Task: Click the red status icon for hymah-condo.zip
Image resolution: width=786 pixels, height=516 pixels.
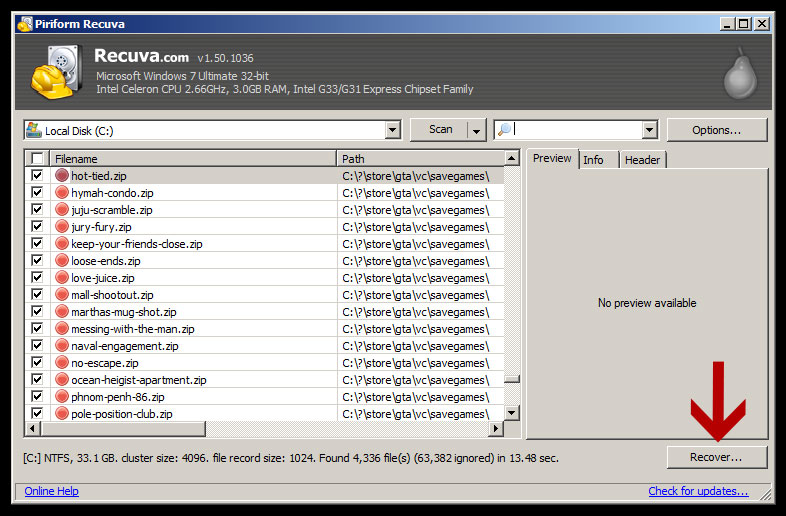Action: (62, 193)
